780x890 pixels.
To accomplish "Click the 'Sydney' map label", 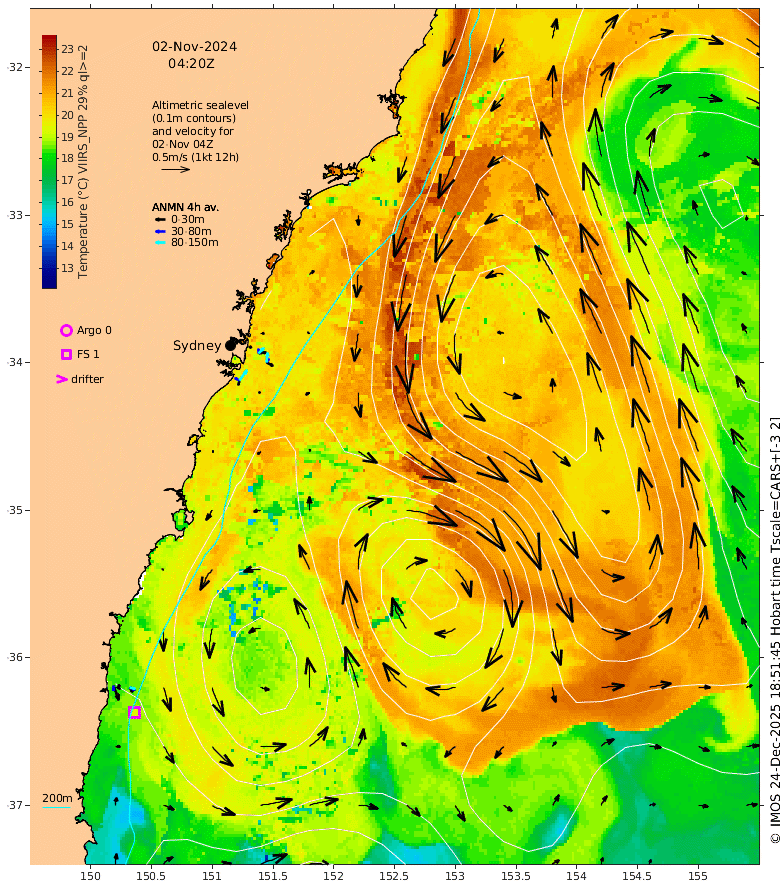I will click(197, 346).
